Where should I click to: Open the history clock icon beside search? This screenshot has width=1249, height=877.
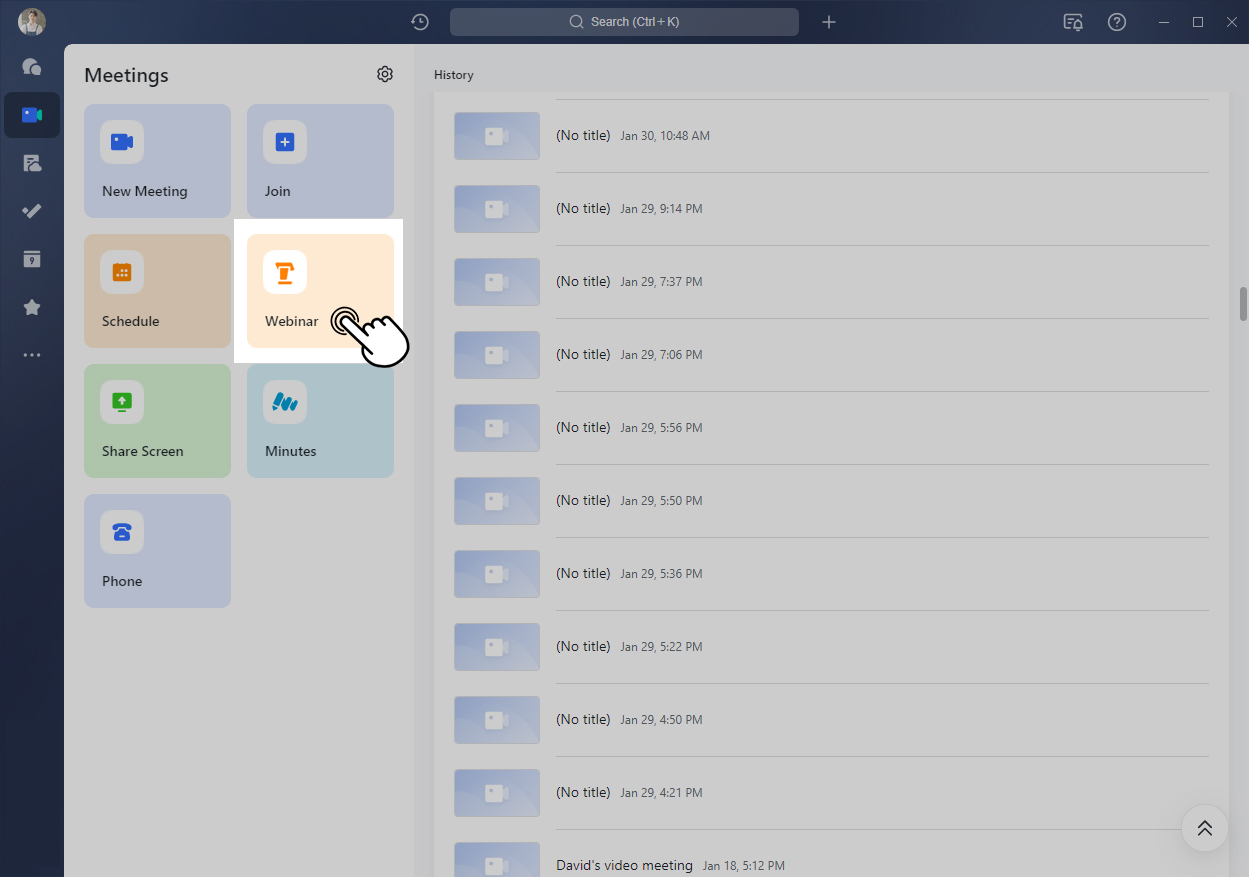click(x=420, y=22)
